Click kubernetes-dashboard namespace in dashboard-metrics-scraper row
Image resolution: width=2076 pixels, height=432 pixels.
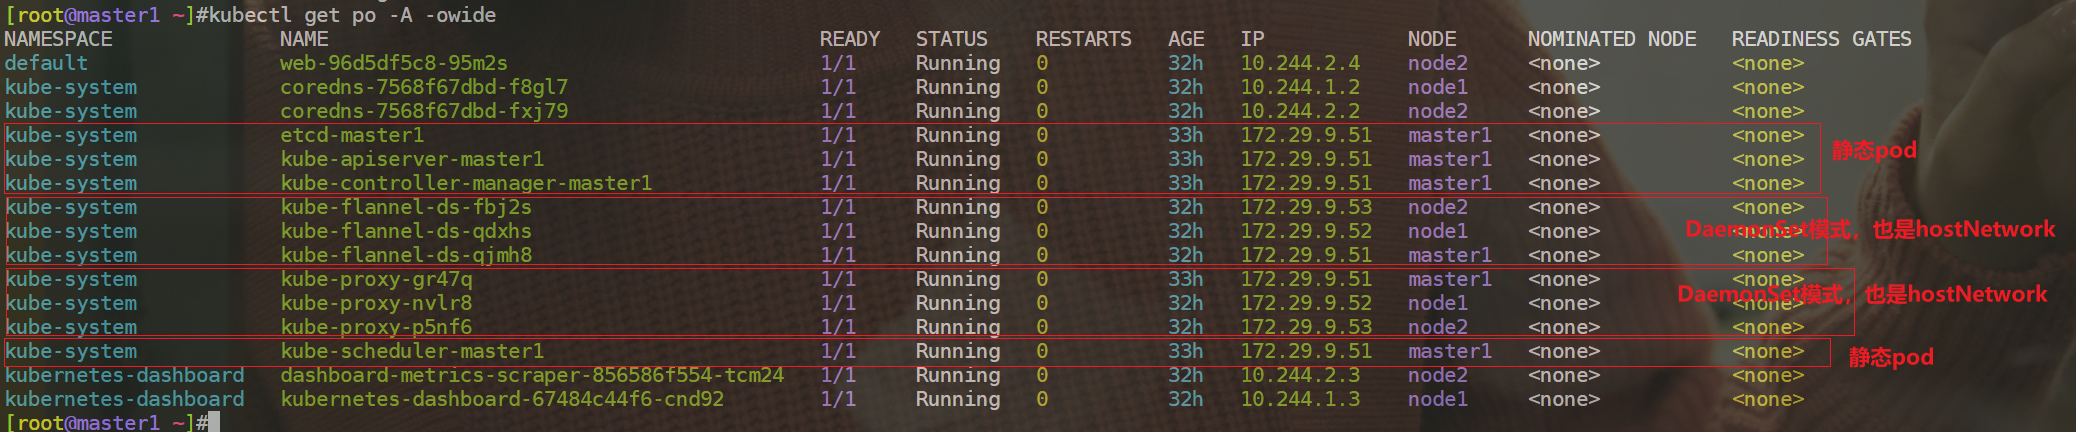pos(124,375)
